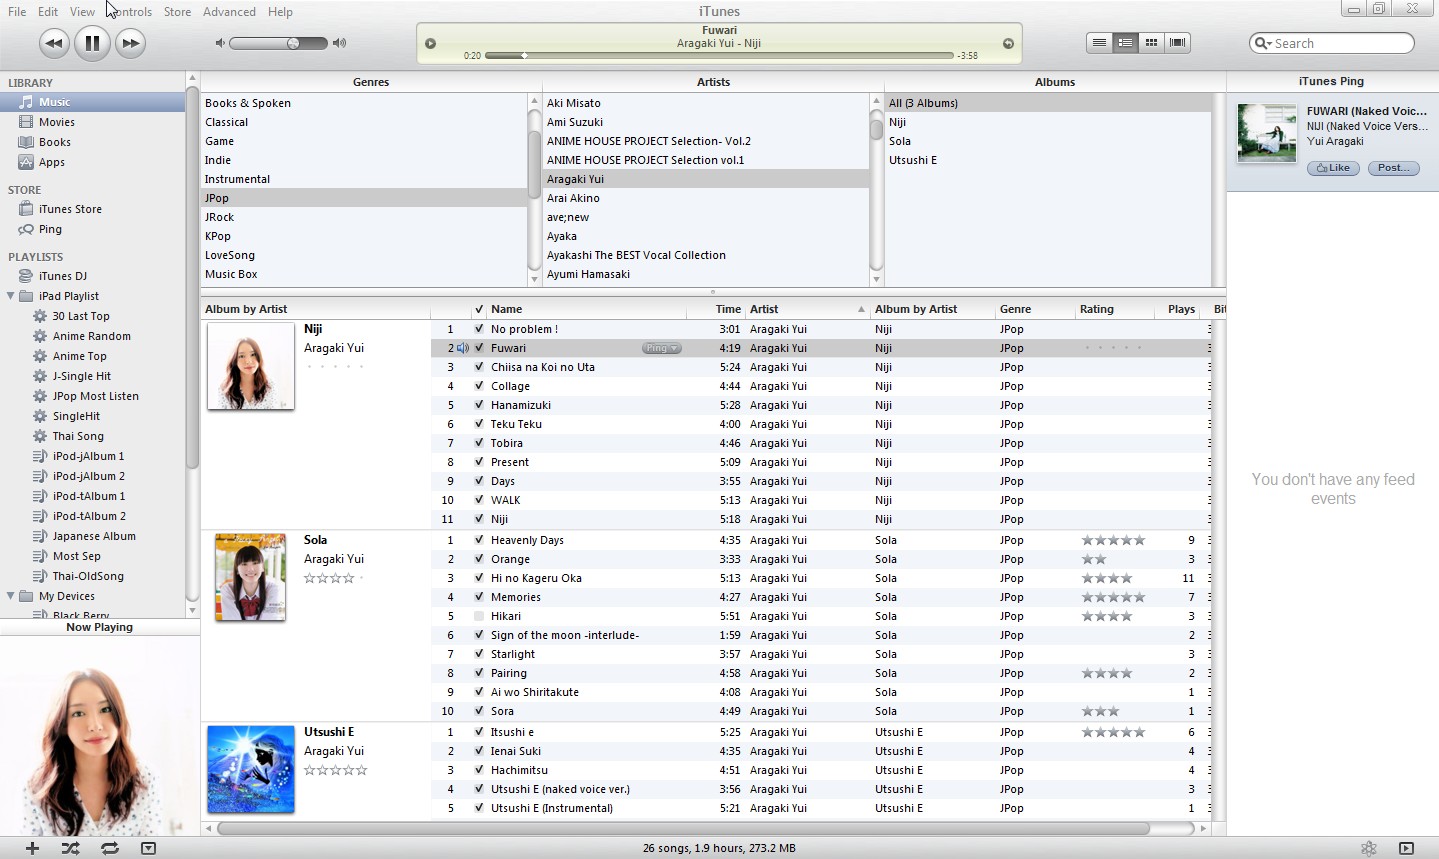Open the Anime Random smart playlist
Image resolution: width=1439 pixels, height=859 pixels.
click(x=93, y=336)
